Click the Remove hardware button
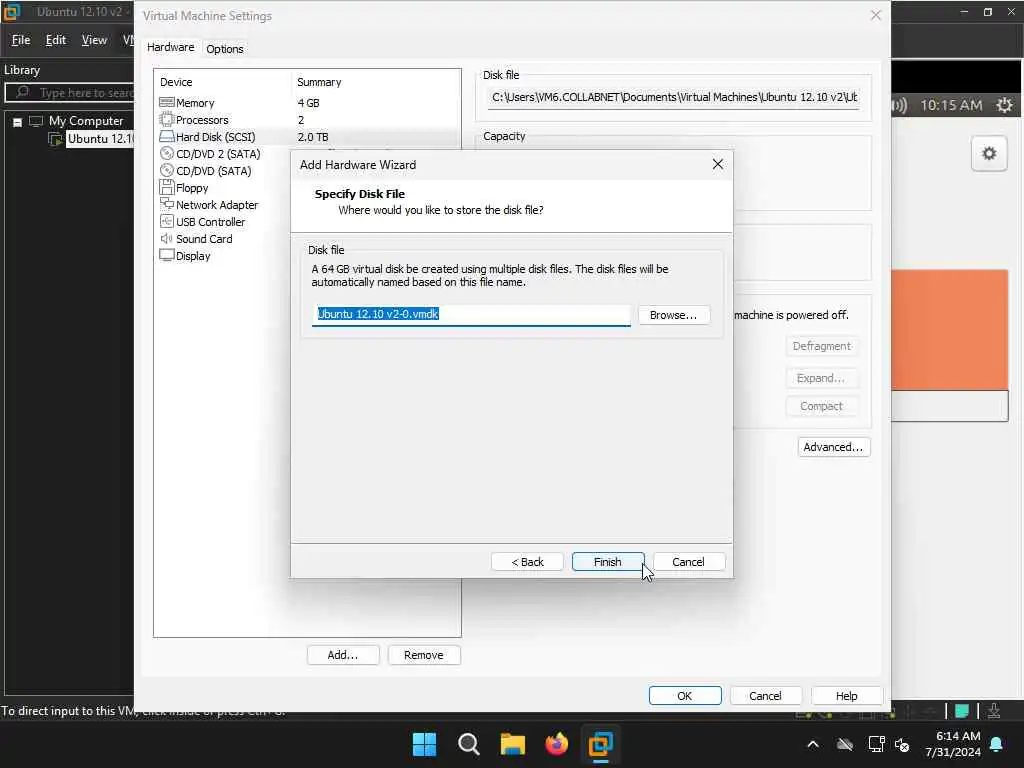The width and height of the screenshot is (1024, 768). (x=424, y=655)
